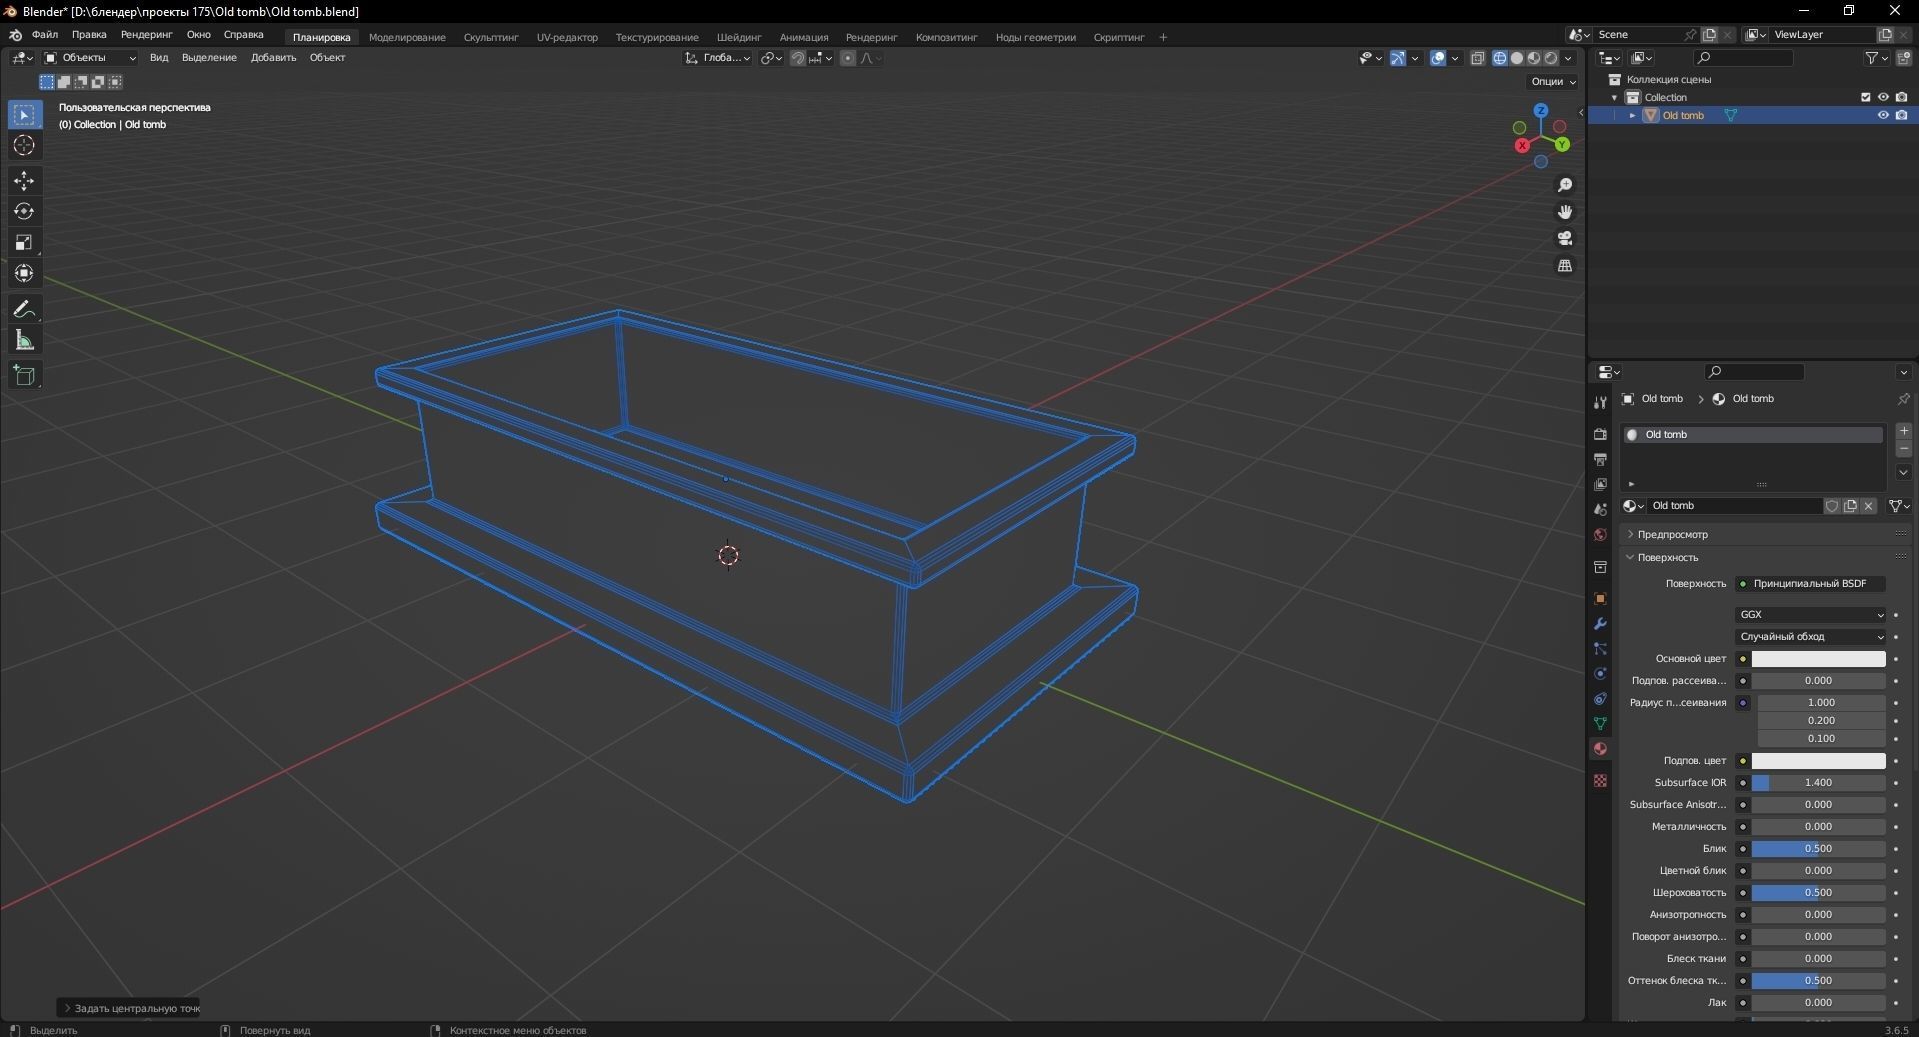Activate the Scale tool

(x=24, y=243)
